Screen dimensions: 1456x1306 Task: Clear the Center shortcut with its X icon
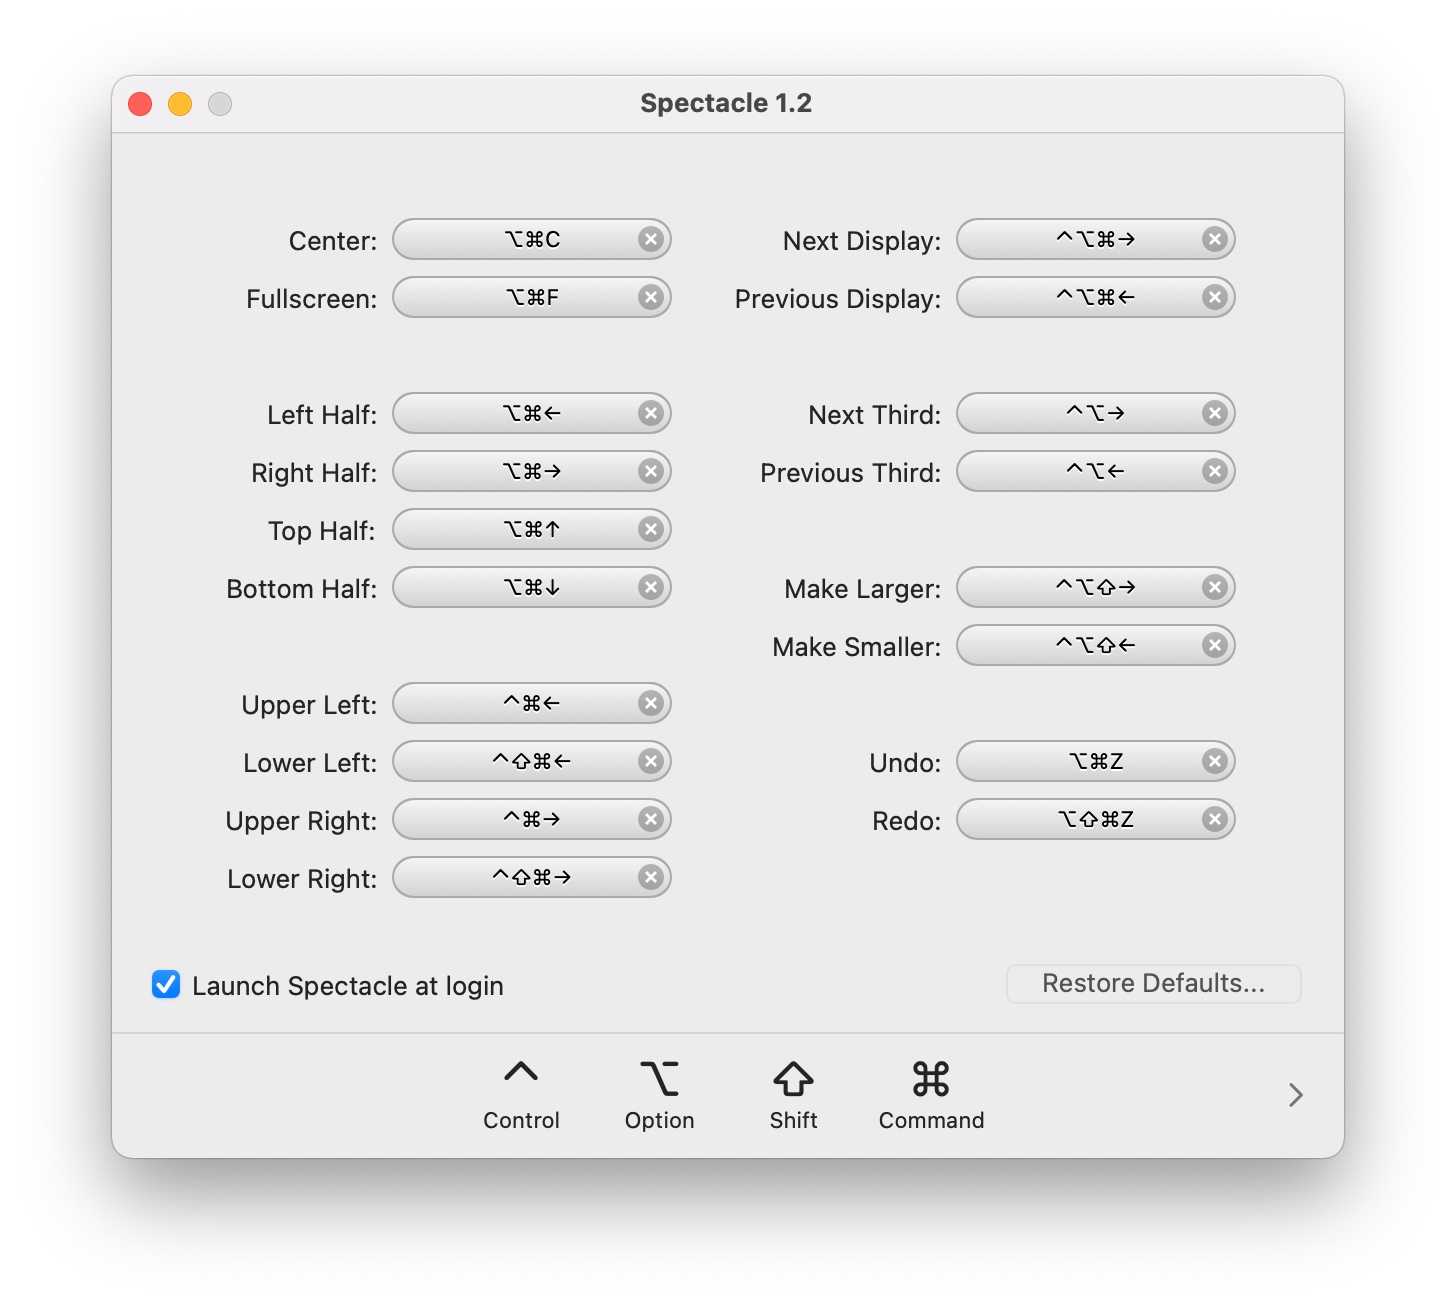pyautogui.click(x=651, y=239)
